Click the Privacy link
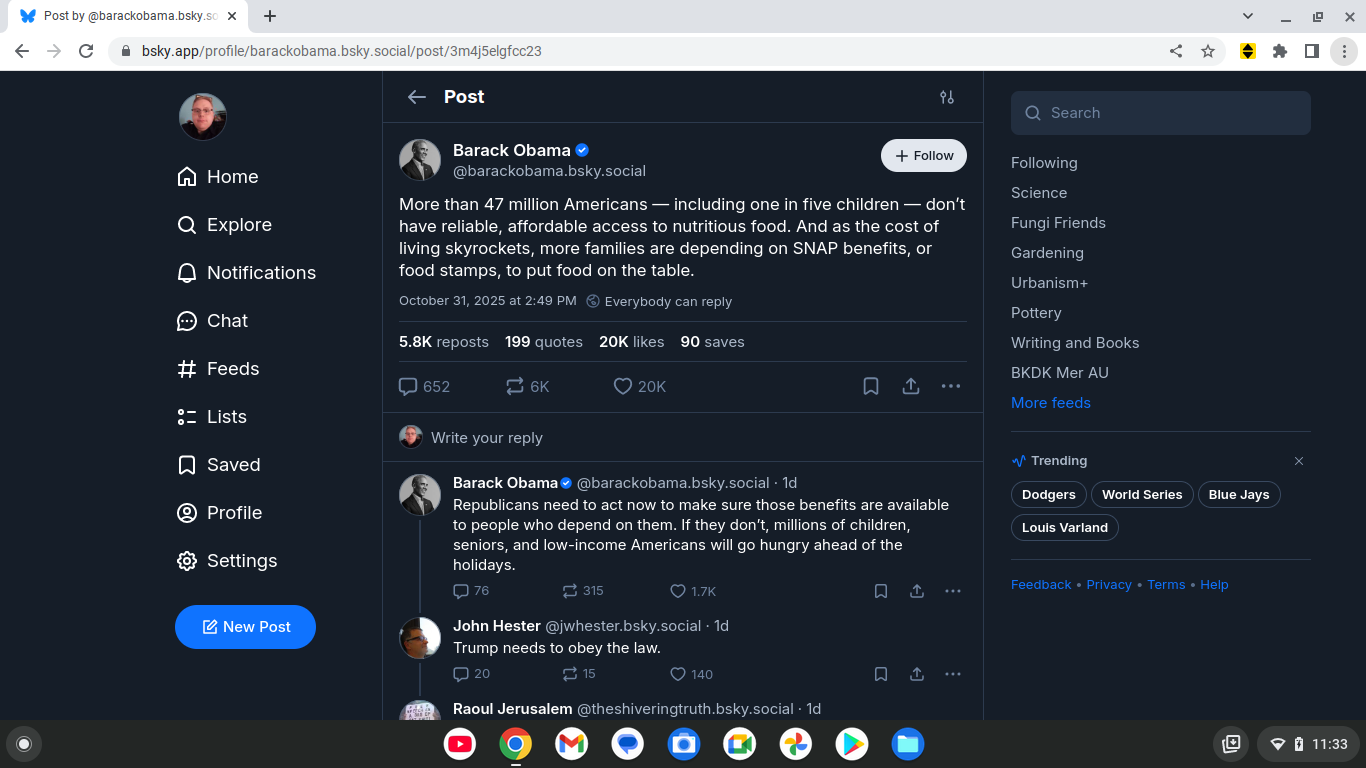1366x768 pixels. point(1109,585)
